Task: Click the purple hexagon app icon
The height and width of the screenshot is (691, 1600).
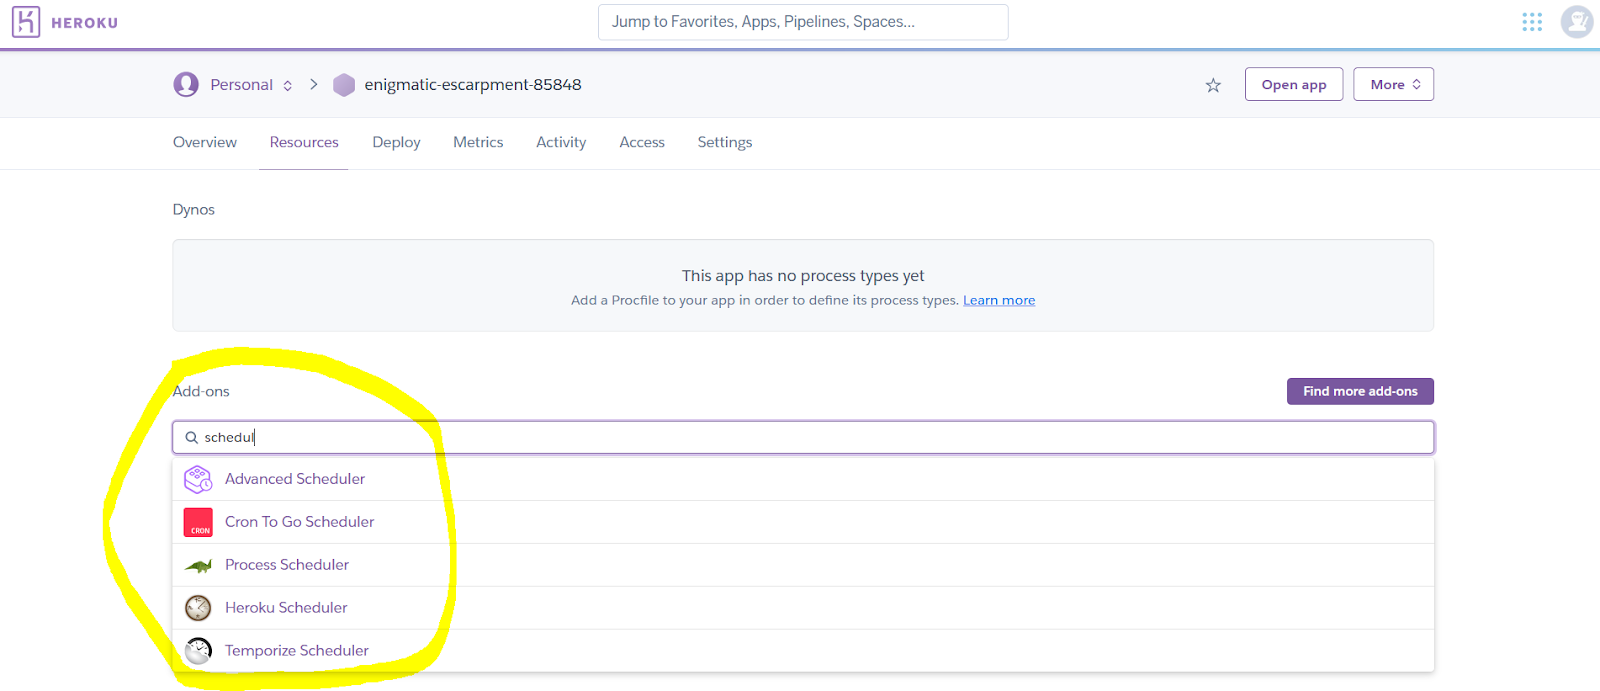Action: (344, 85)
